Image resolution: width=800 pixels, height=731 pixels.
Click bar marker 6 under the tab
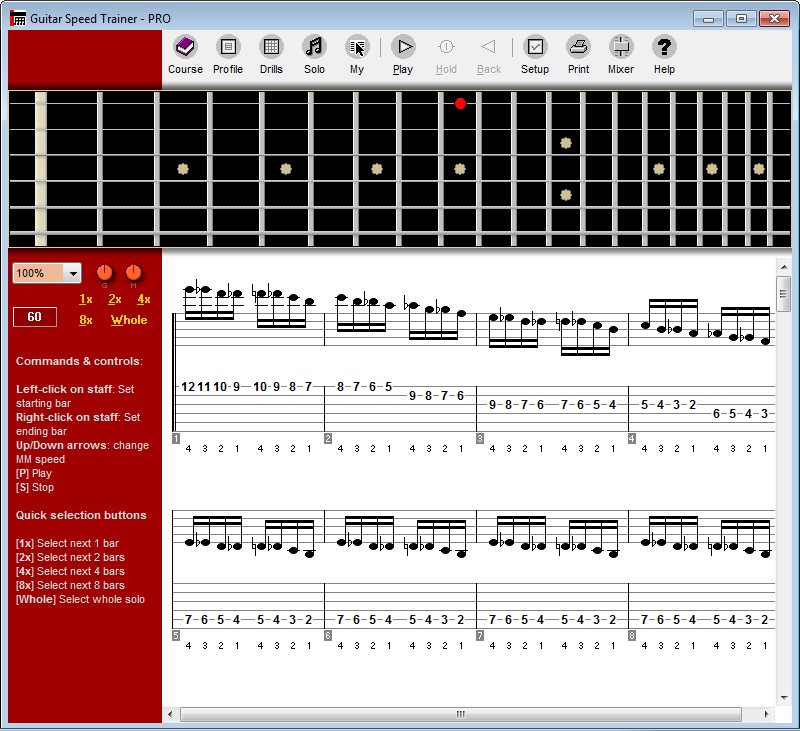[x=328, y=636]
